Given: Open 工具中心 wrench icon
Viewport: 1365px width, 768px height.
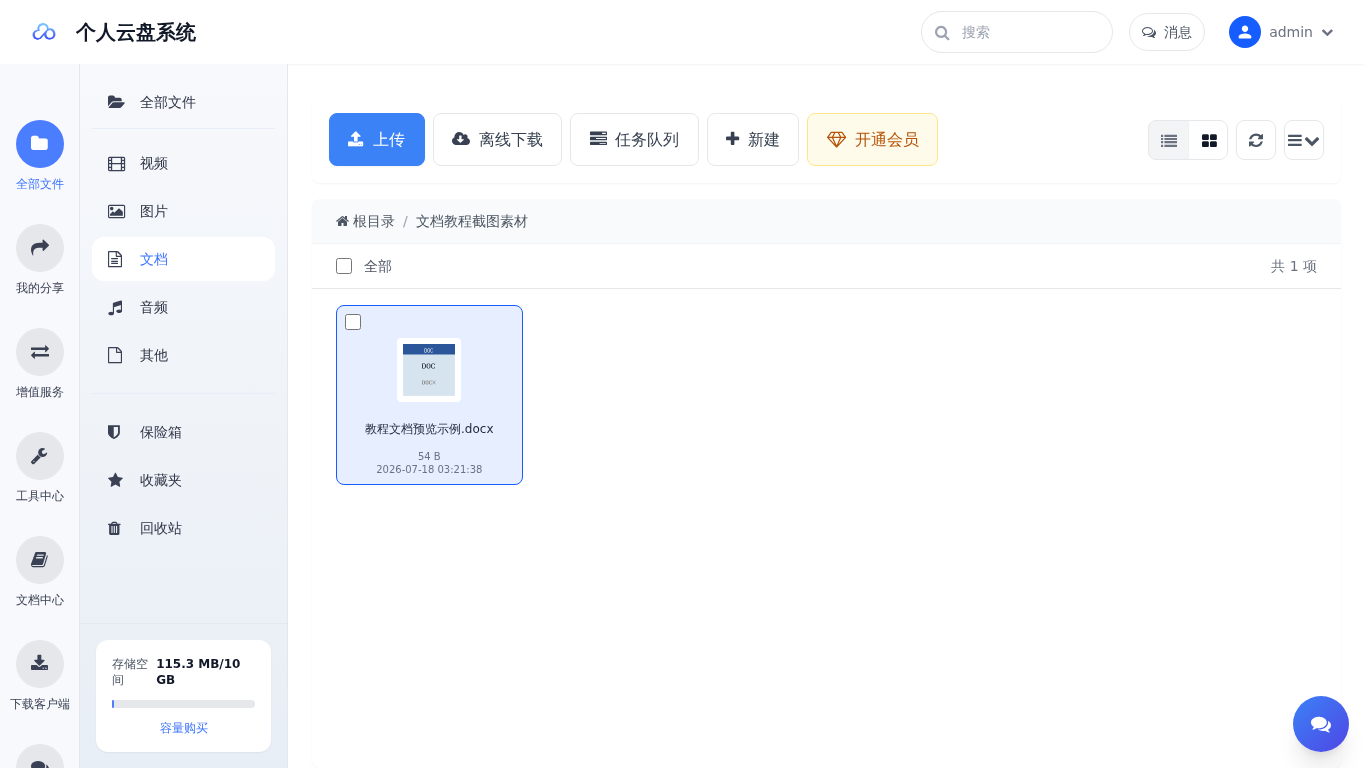Looking at the screenshot, I should [x=40, y=456].
